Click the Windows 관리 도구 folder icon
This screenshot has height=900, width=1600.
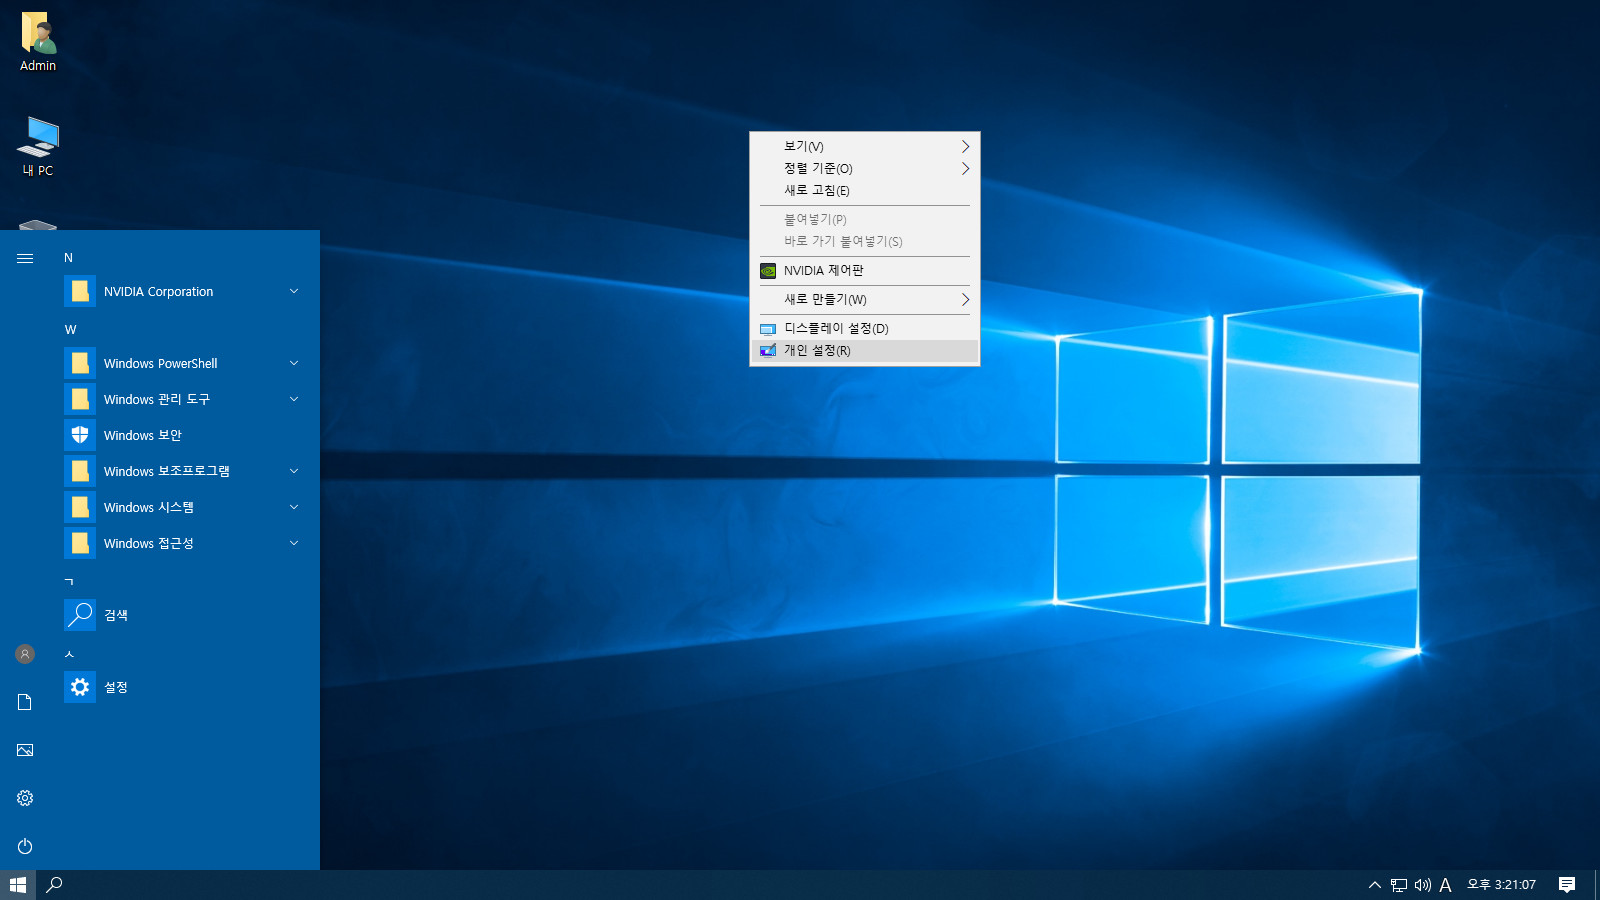pyautogui.click(x=80, y=399)
